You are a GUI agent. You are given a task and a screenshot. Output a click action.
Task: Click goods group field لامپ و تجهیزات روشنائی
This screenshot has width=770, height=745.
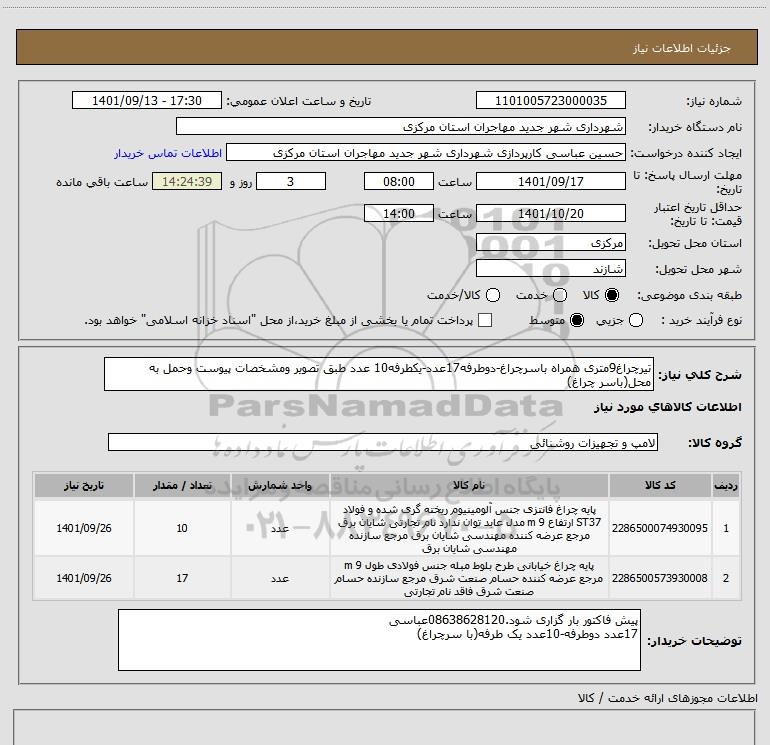click(383, 442)
